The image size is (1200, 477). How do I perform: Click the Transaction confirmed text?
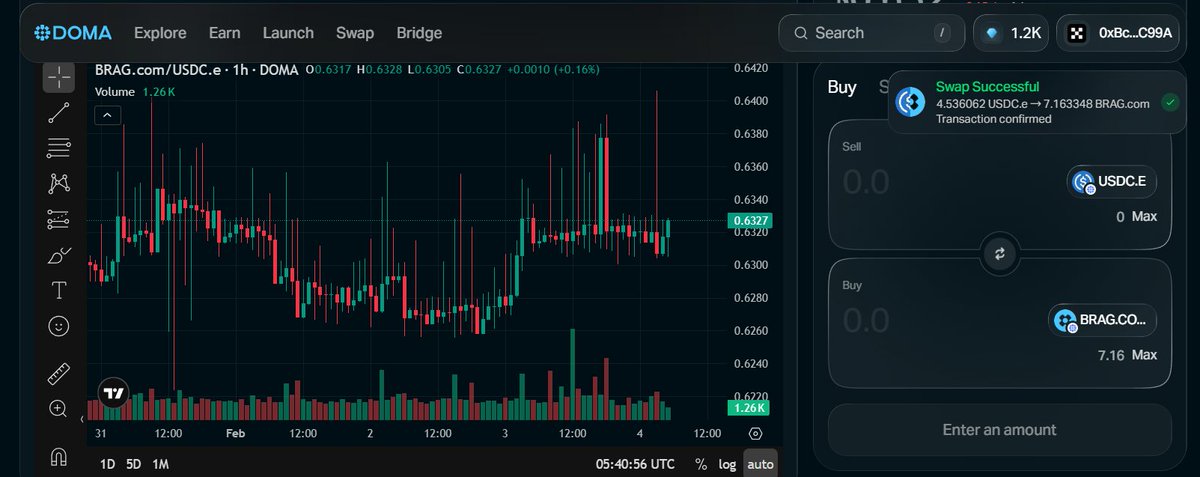[x=993, y=119]
